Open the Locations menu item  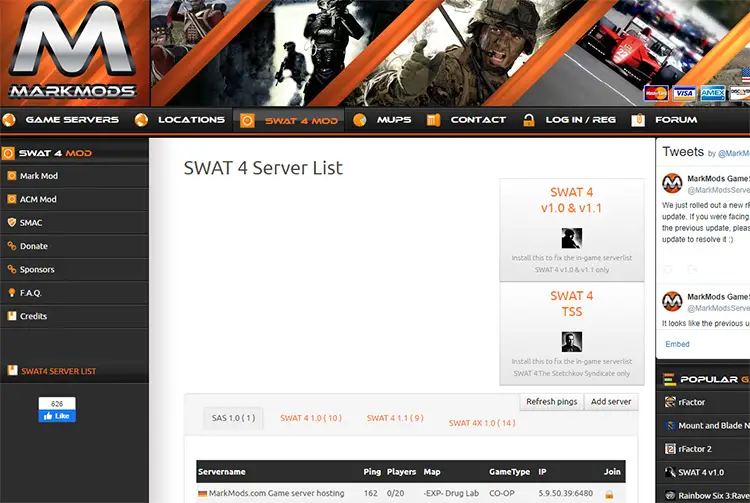(191, 120)
